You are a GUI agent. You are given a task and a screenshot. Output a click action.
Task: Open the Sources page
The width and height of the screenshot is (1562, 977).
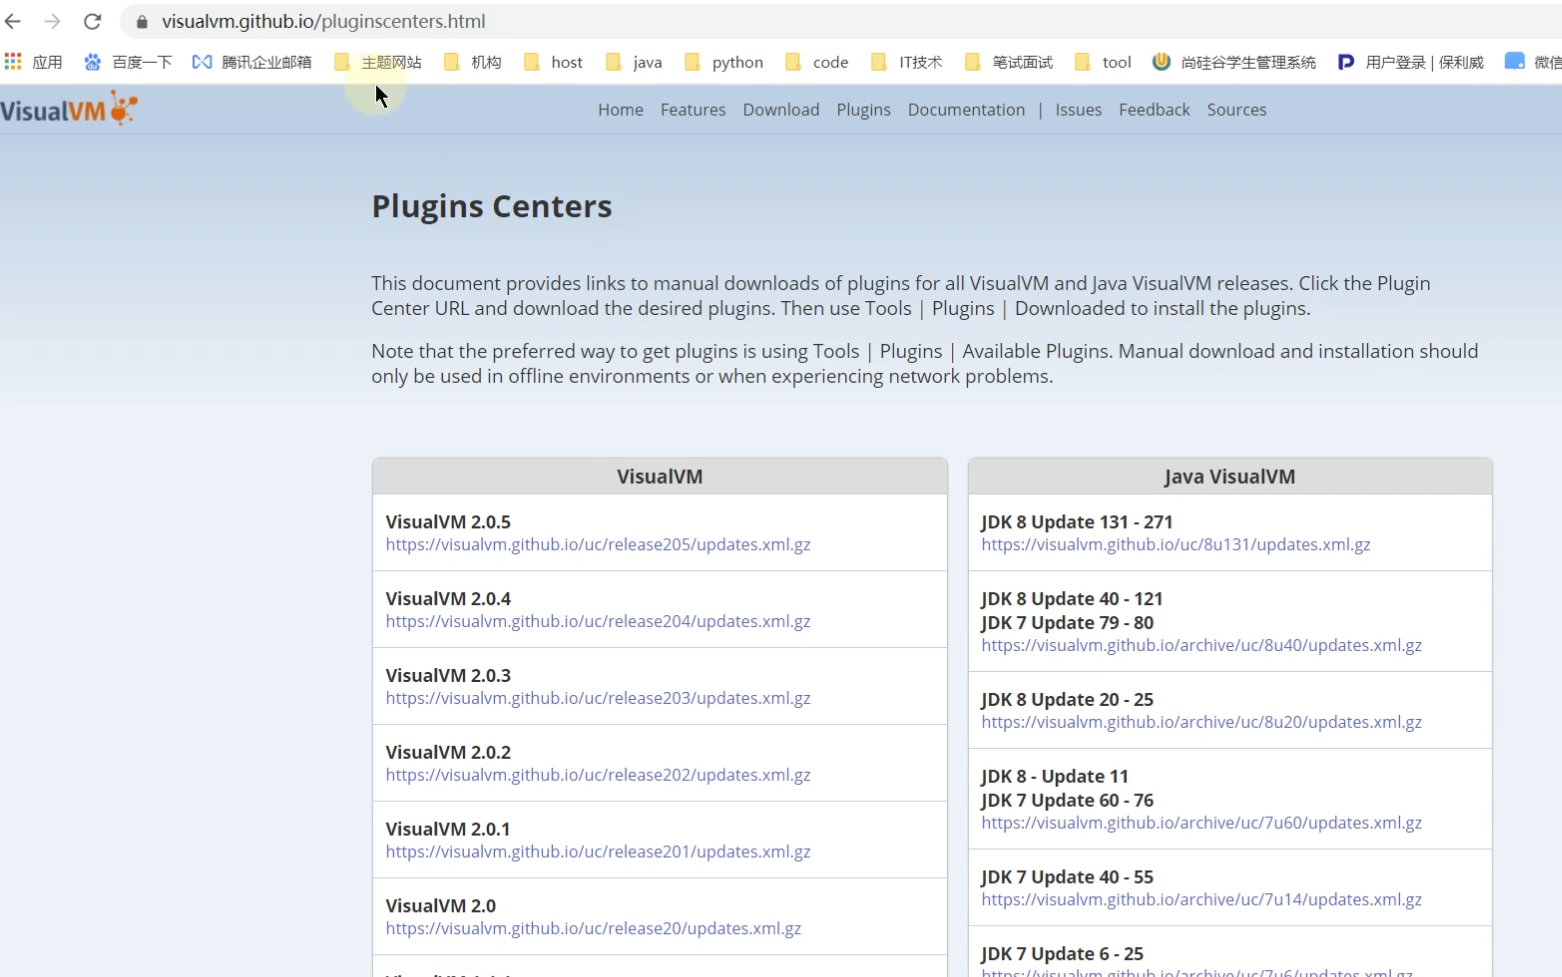coord(1237,110)
